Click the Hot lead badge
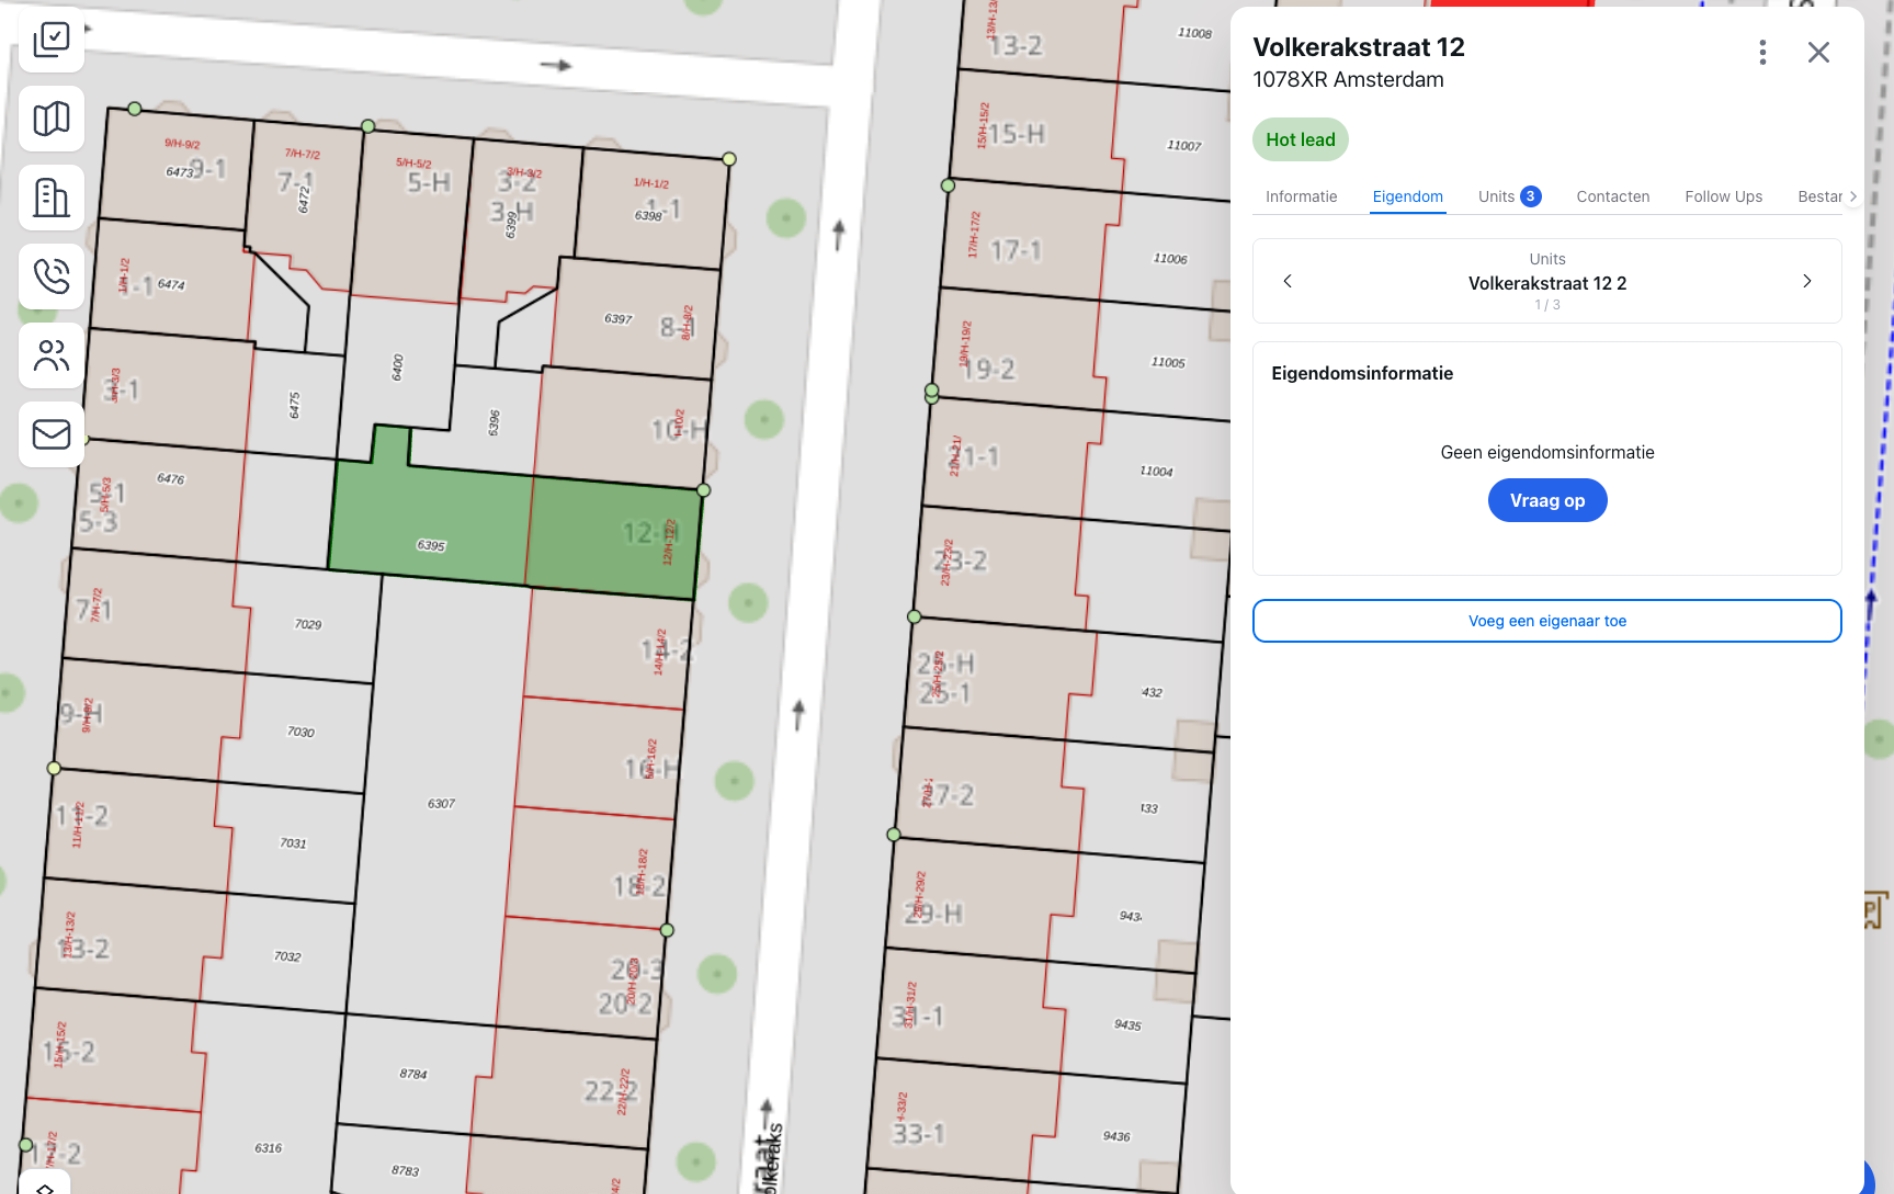 (x=1300, y=139)
